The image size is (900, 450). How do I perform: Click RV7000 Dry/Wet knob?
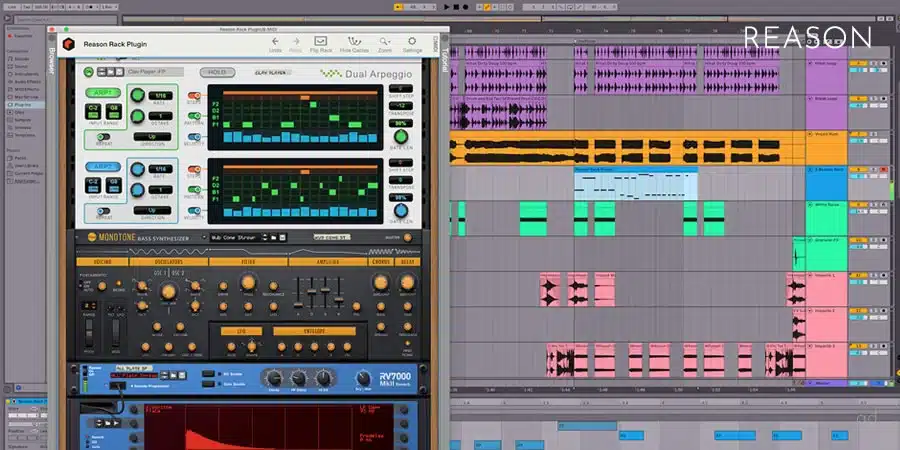363,378
